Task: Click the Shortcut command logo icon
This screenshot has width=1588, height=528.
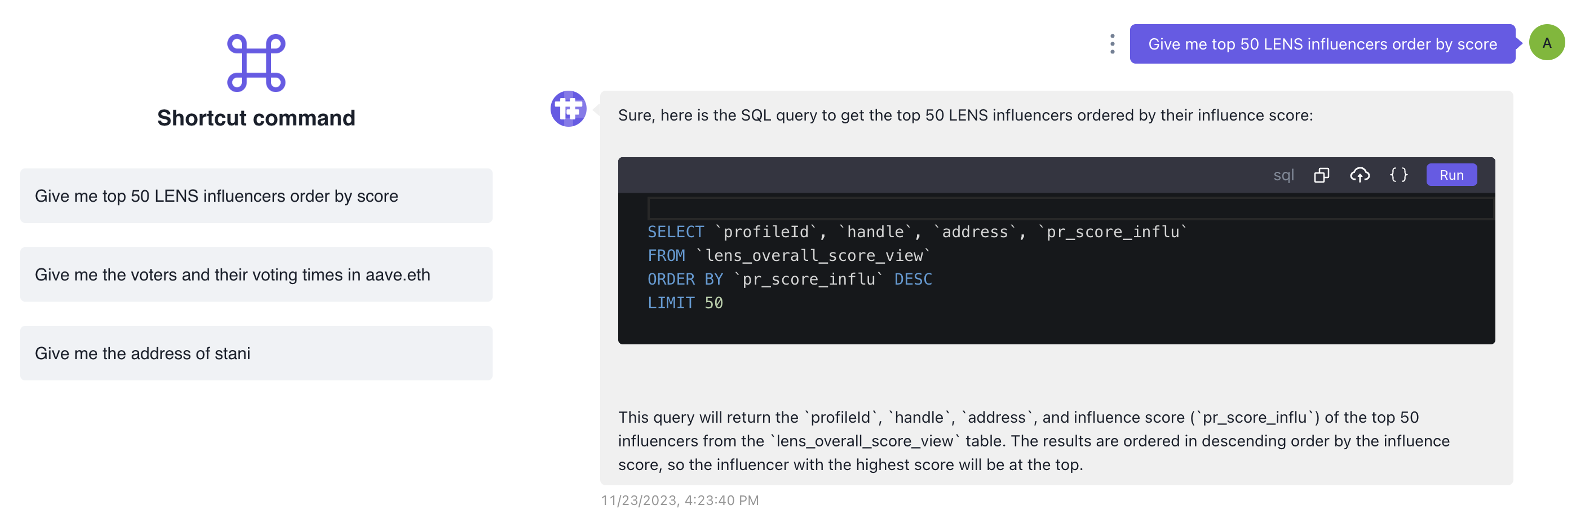Action: click(x=257, y=63)
